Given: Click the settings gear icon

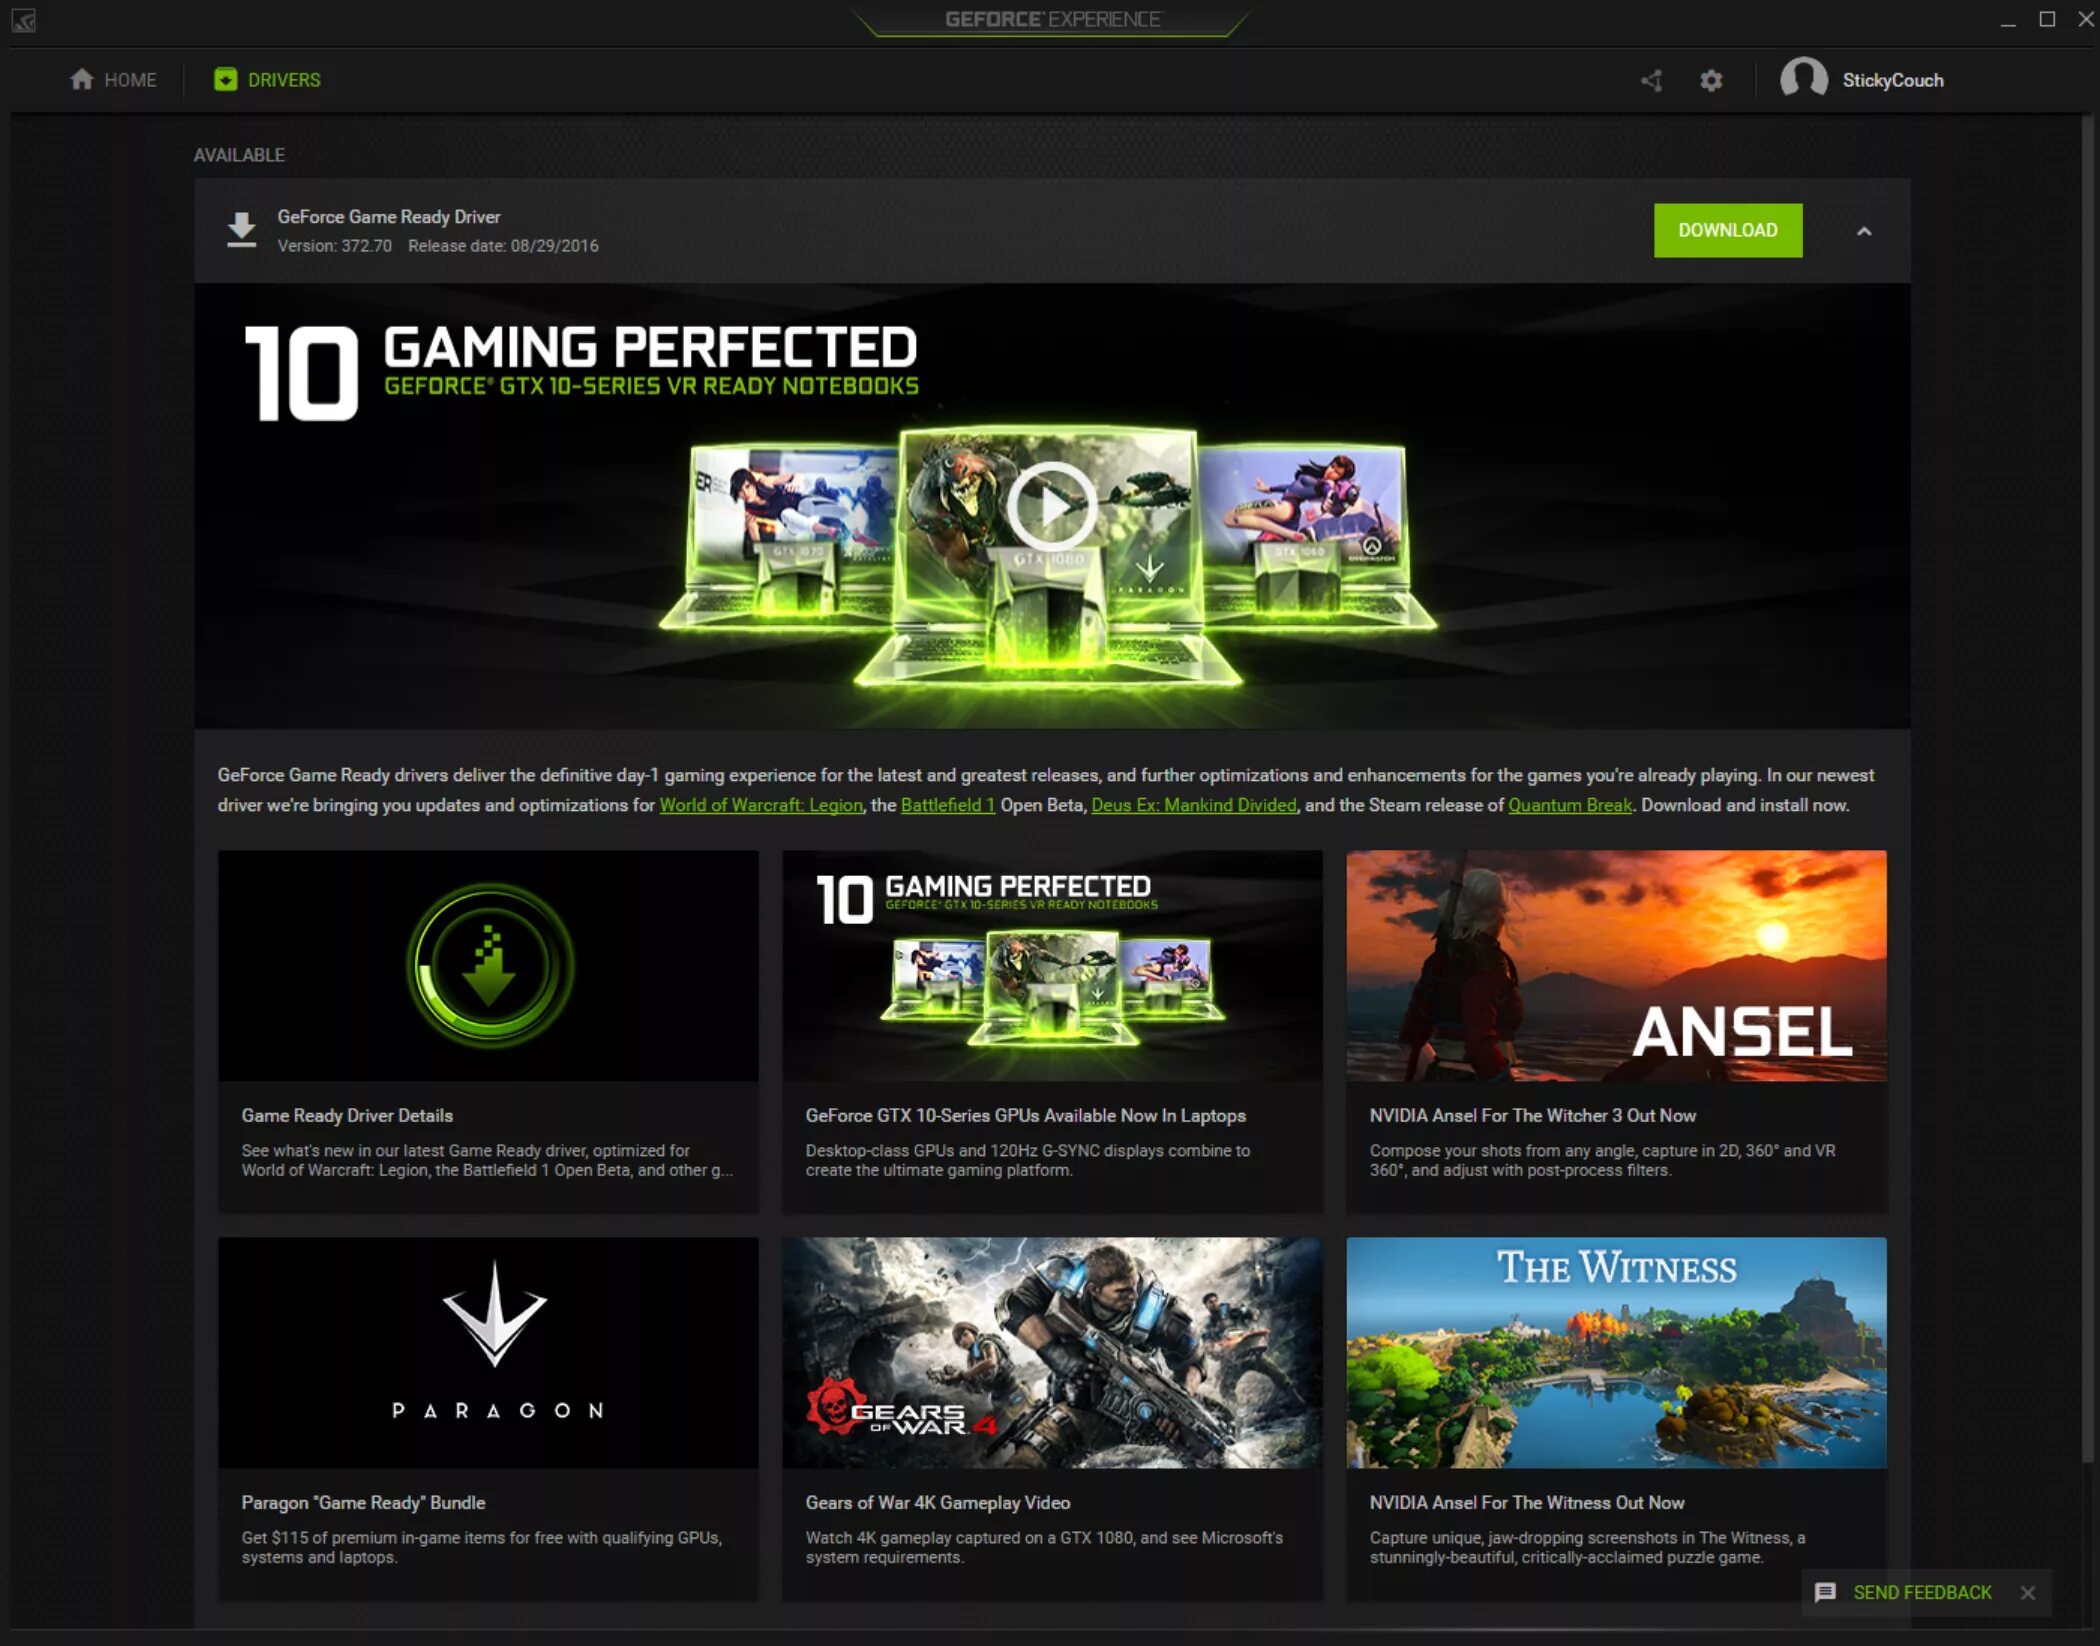Looking at the screenshot, I should point(1710,80).
